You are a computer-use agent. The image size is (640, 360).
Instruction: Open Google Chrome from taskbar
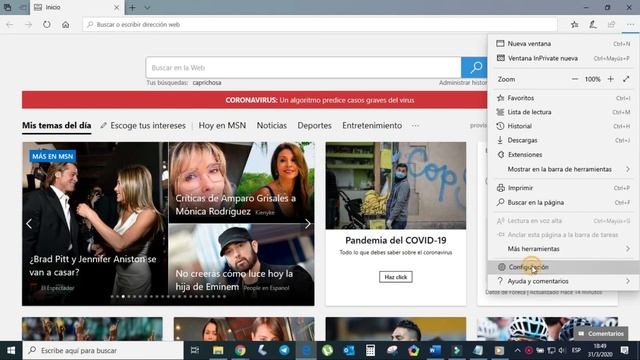pos(240,351)
